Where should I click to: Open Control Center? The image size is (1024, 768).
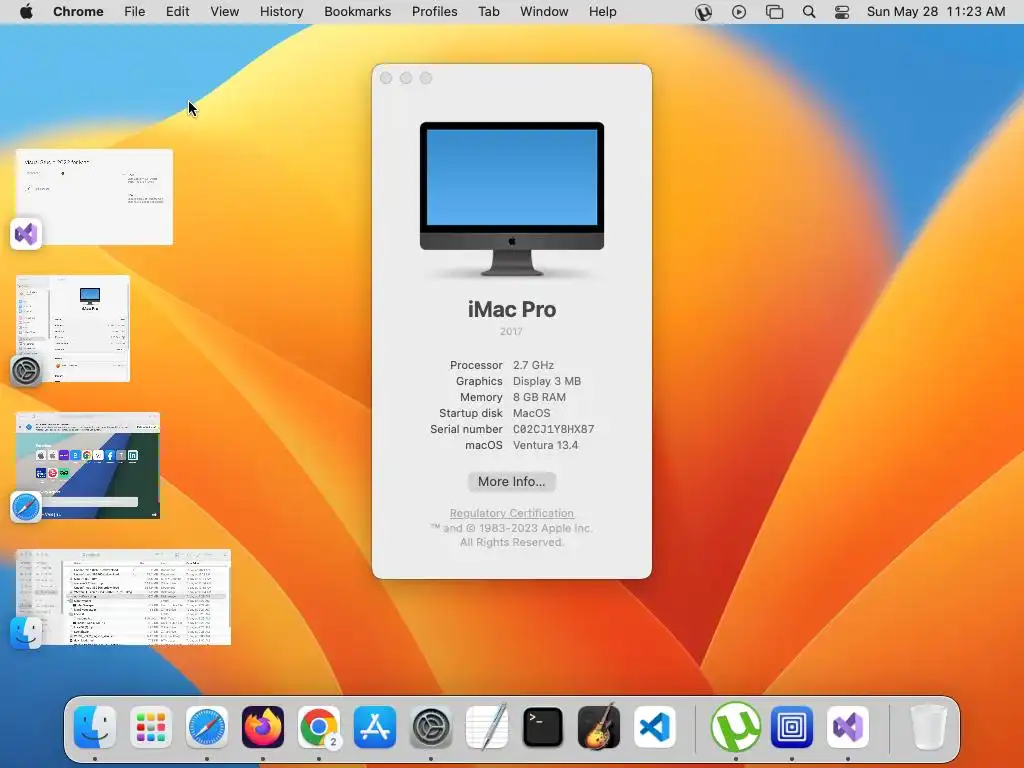842,12
